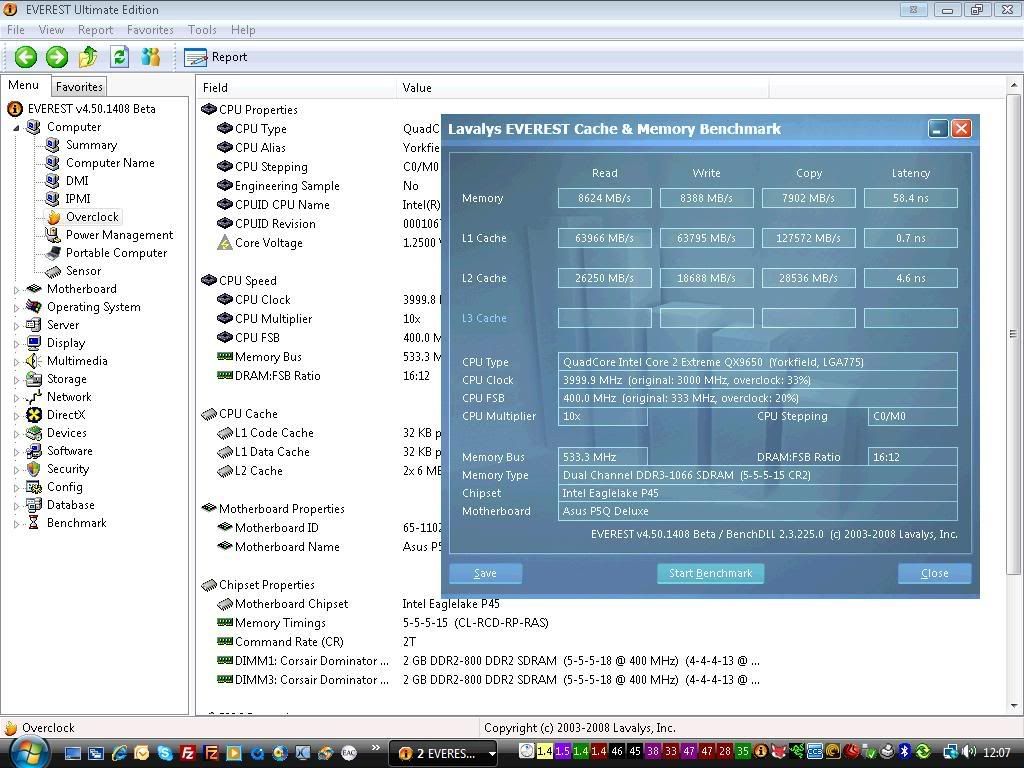Switch to the Favorites tab

(x=79, y=87)
